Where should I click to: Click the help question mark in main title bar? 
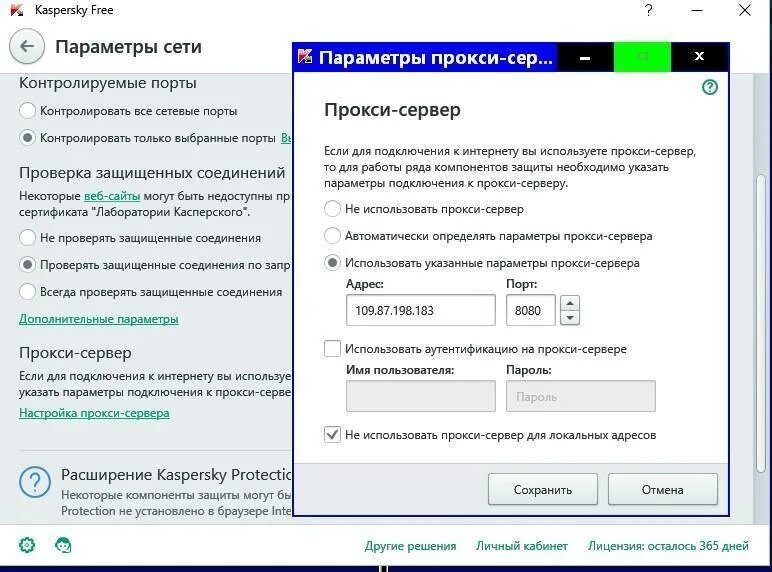point(648,10)
